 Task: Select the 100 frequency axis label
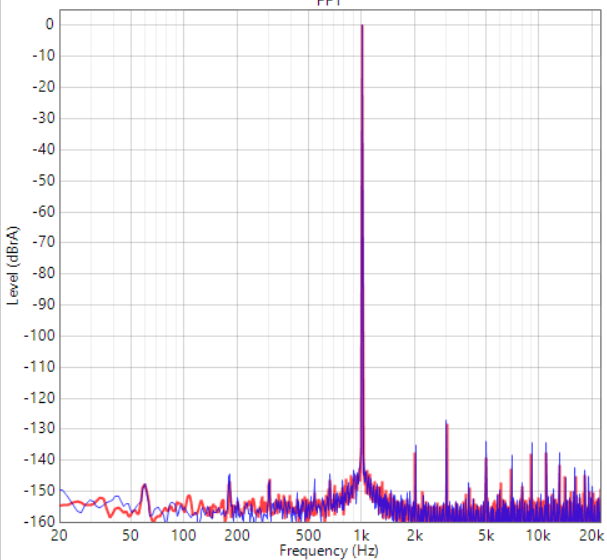[183, 536]
